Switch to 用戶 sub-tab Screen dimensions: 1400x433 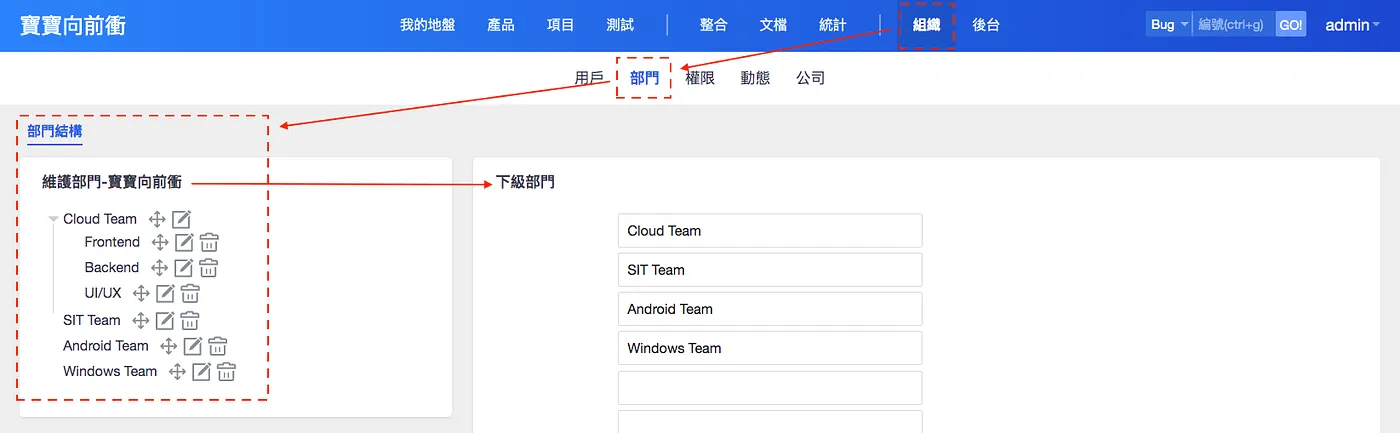pos(589,78)
